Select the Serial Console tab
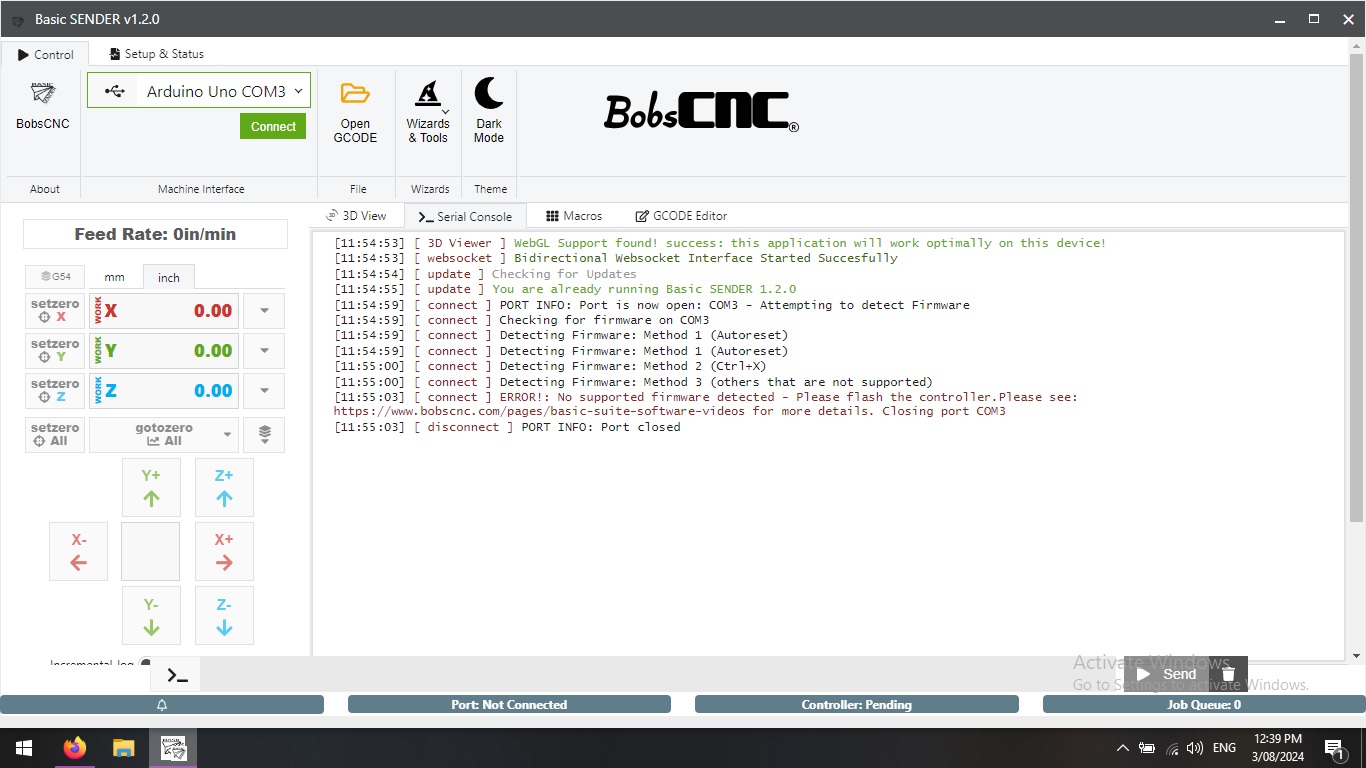This screenshot has width=1366, height=768. 465,216
